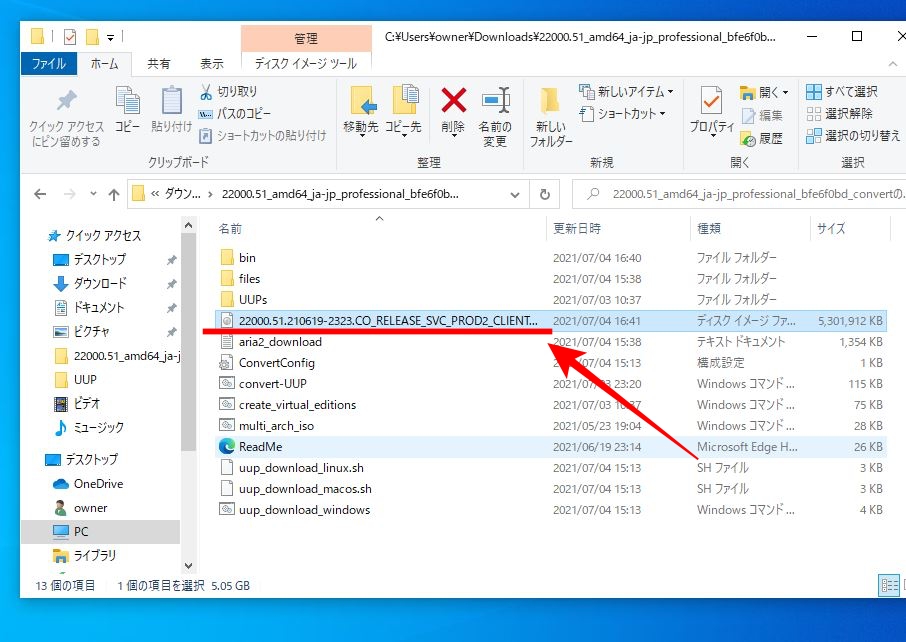Click the Back navigation arrow

[x=40, y=194]
